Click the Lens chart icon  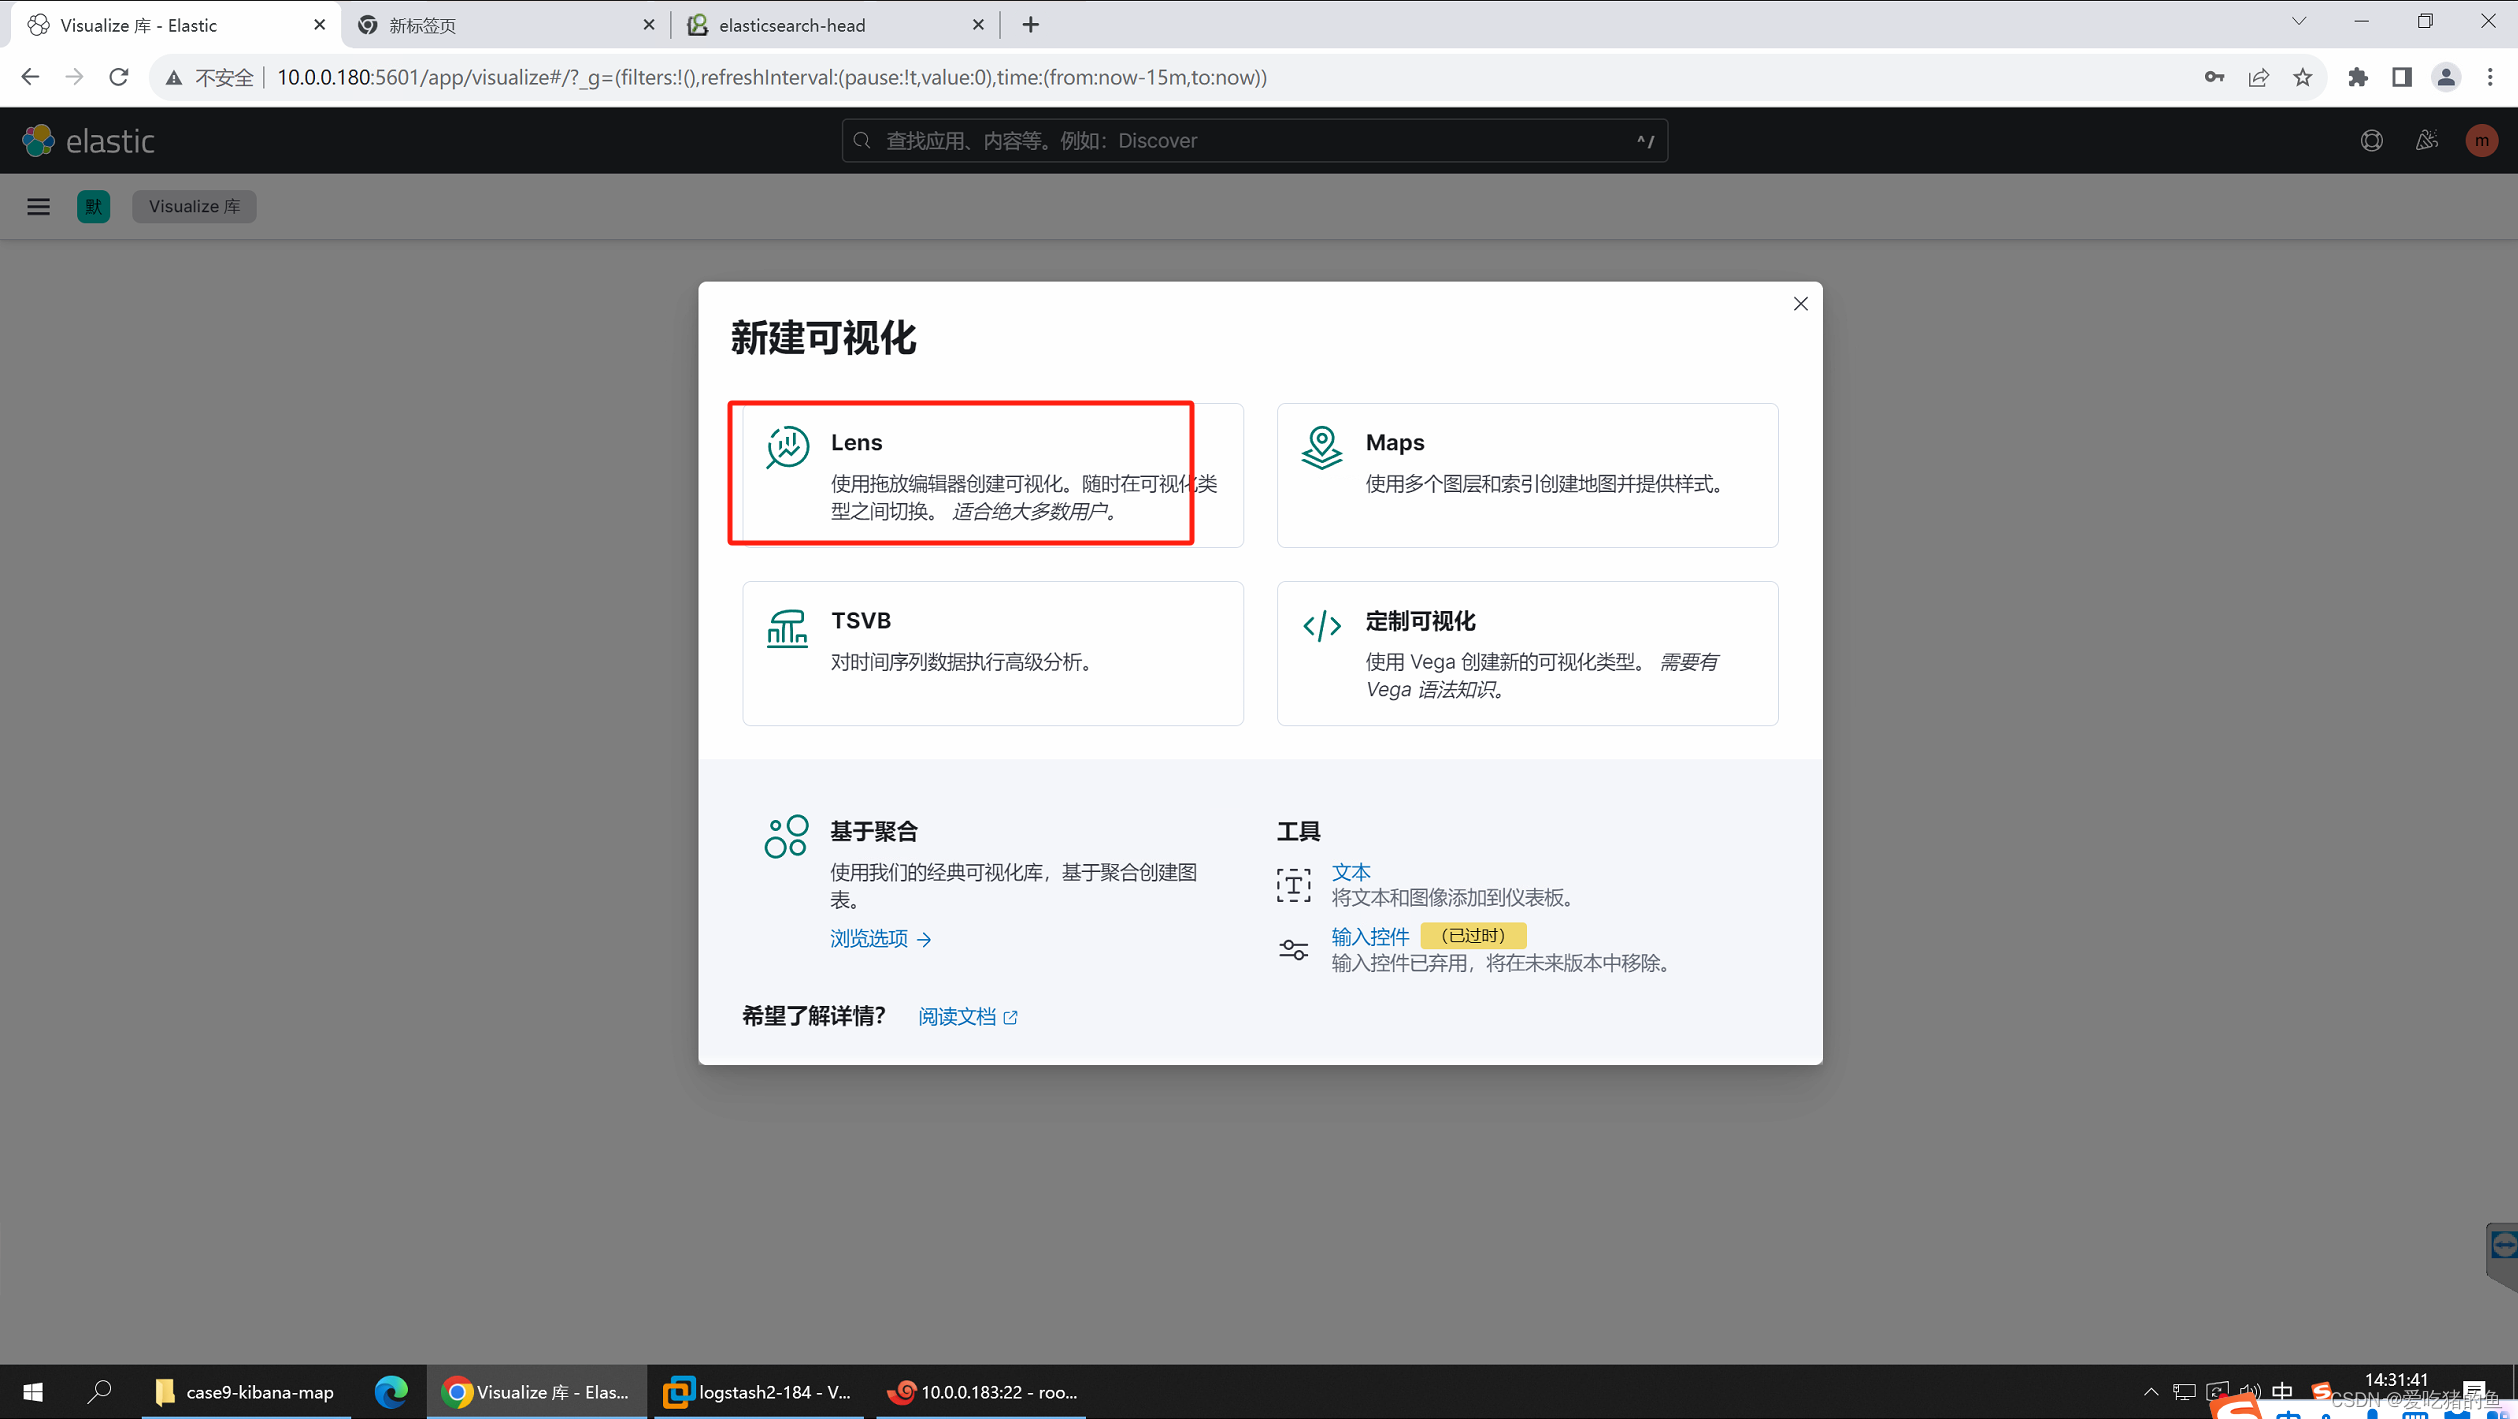point(787,446)
